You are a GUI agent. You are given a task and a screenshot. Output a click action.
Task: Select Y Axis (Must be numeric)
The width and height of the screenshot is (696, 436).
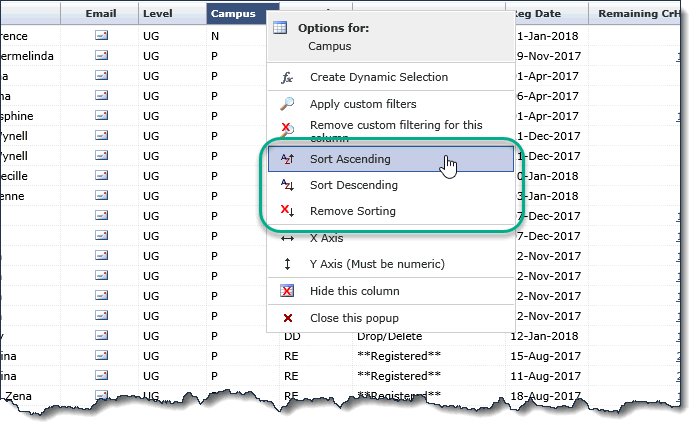coord(377,264)
